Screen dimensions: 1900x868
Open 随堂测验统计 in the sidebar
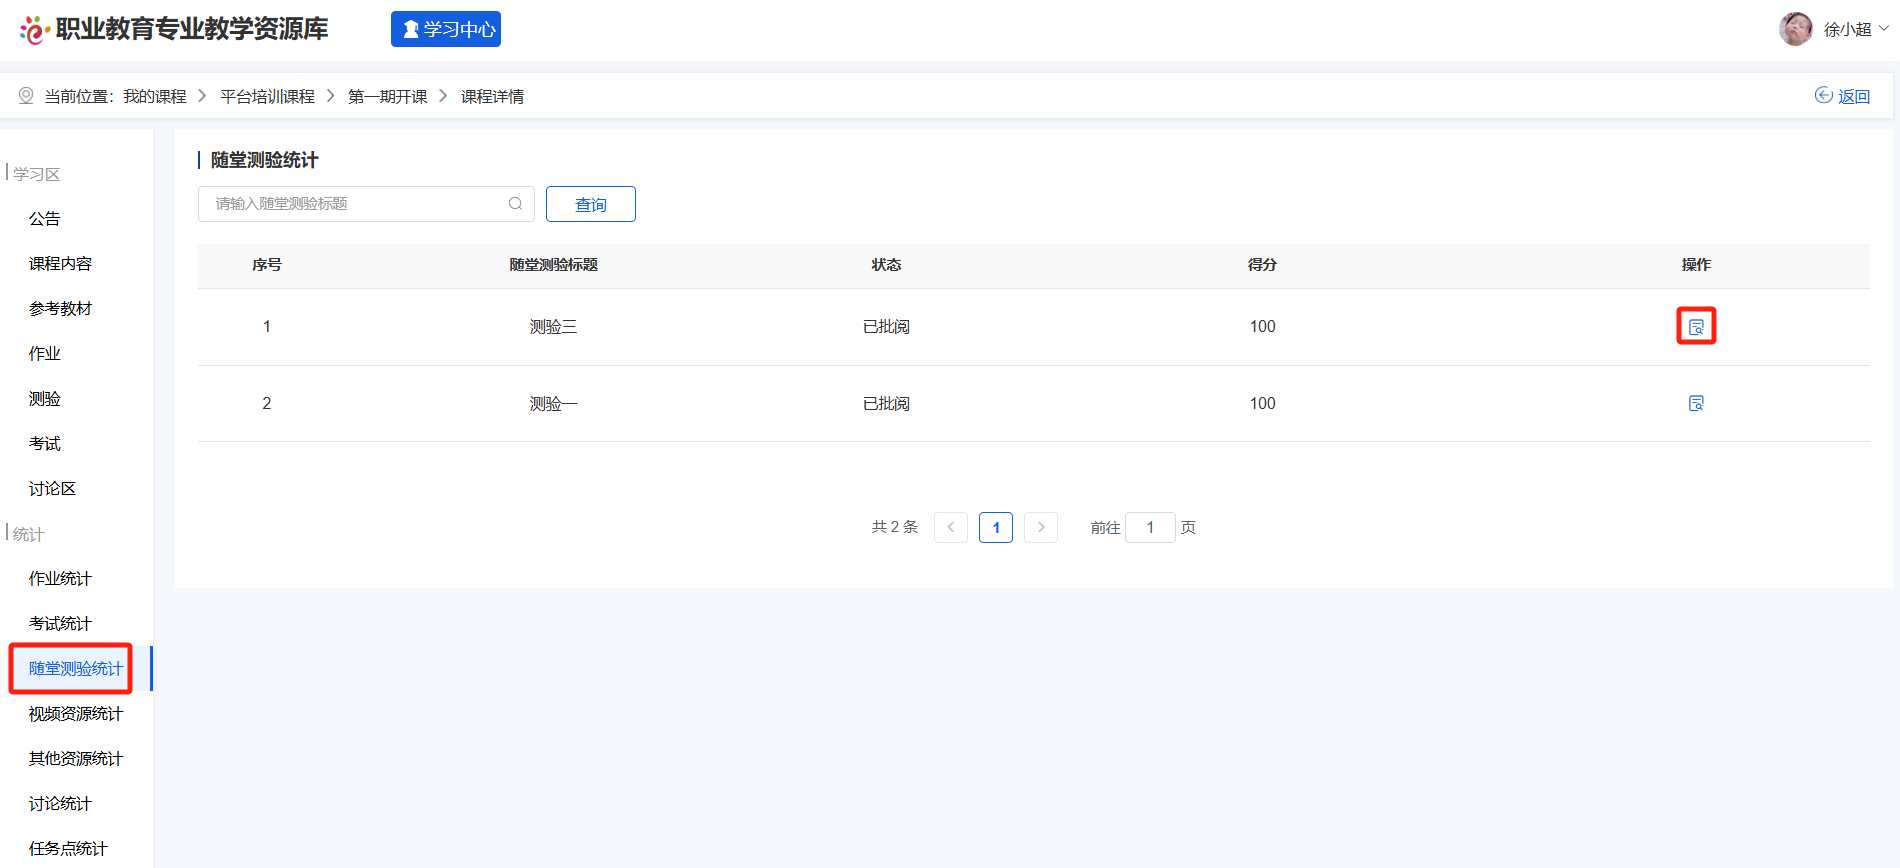tap(75, 668)
